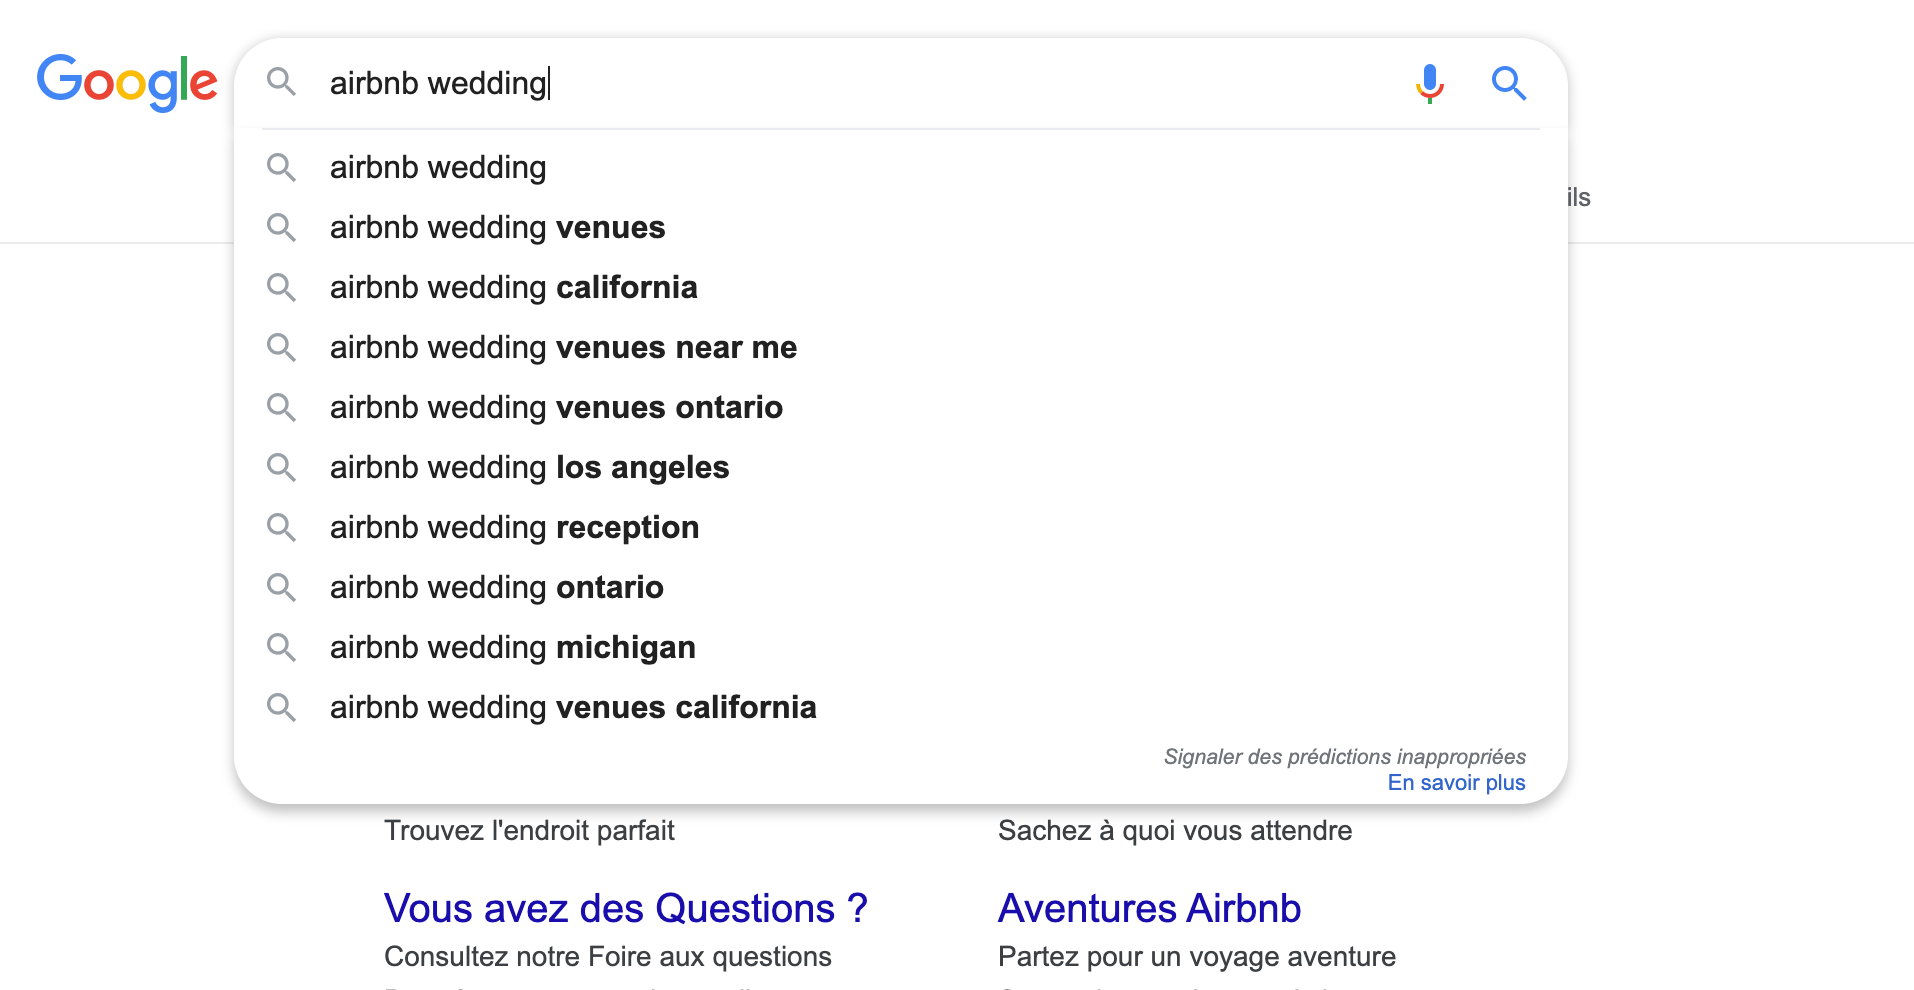Image resolution: width=1914 pixels, height=990 pixels.
Task: Click the partially hidden tools tab
Action: click(x=1579, y=197)
